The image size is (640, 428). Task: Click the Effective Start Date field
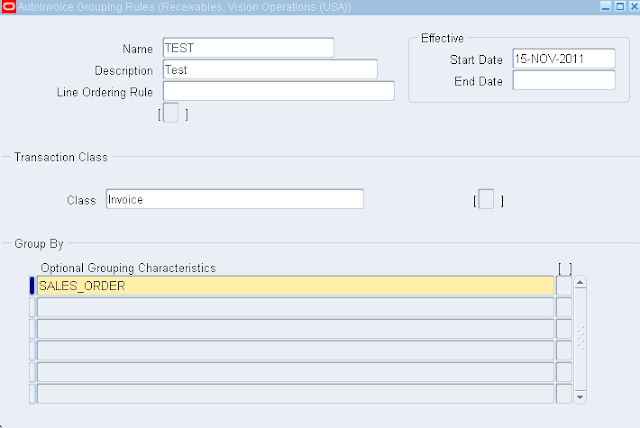(564, 59)
